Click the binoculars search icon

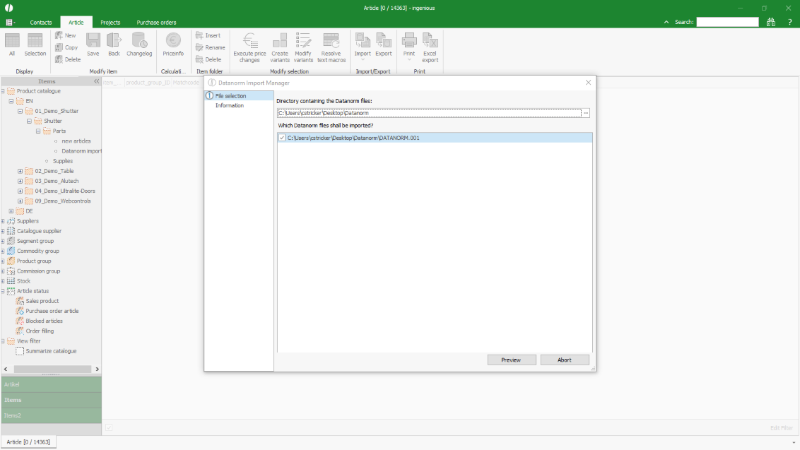pos(771,22)
